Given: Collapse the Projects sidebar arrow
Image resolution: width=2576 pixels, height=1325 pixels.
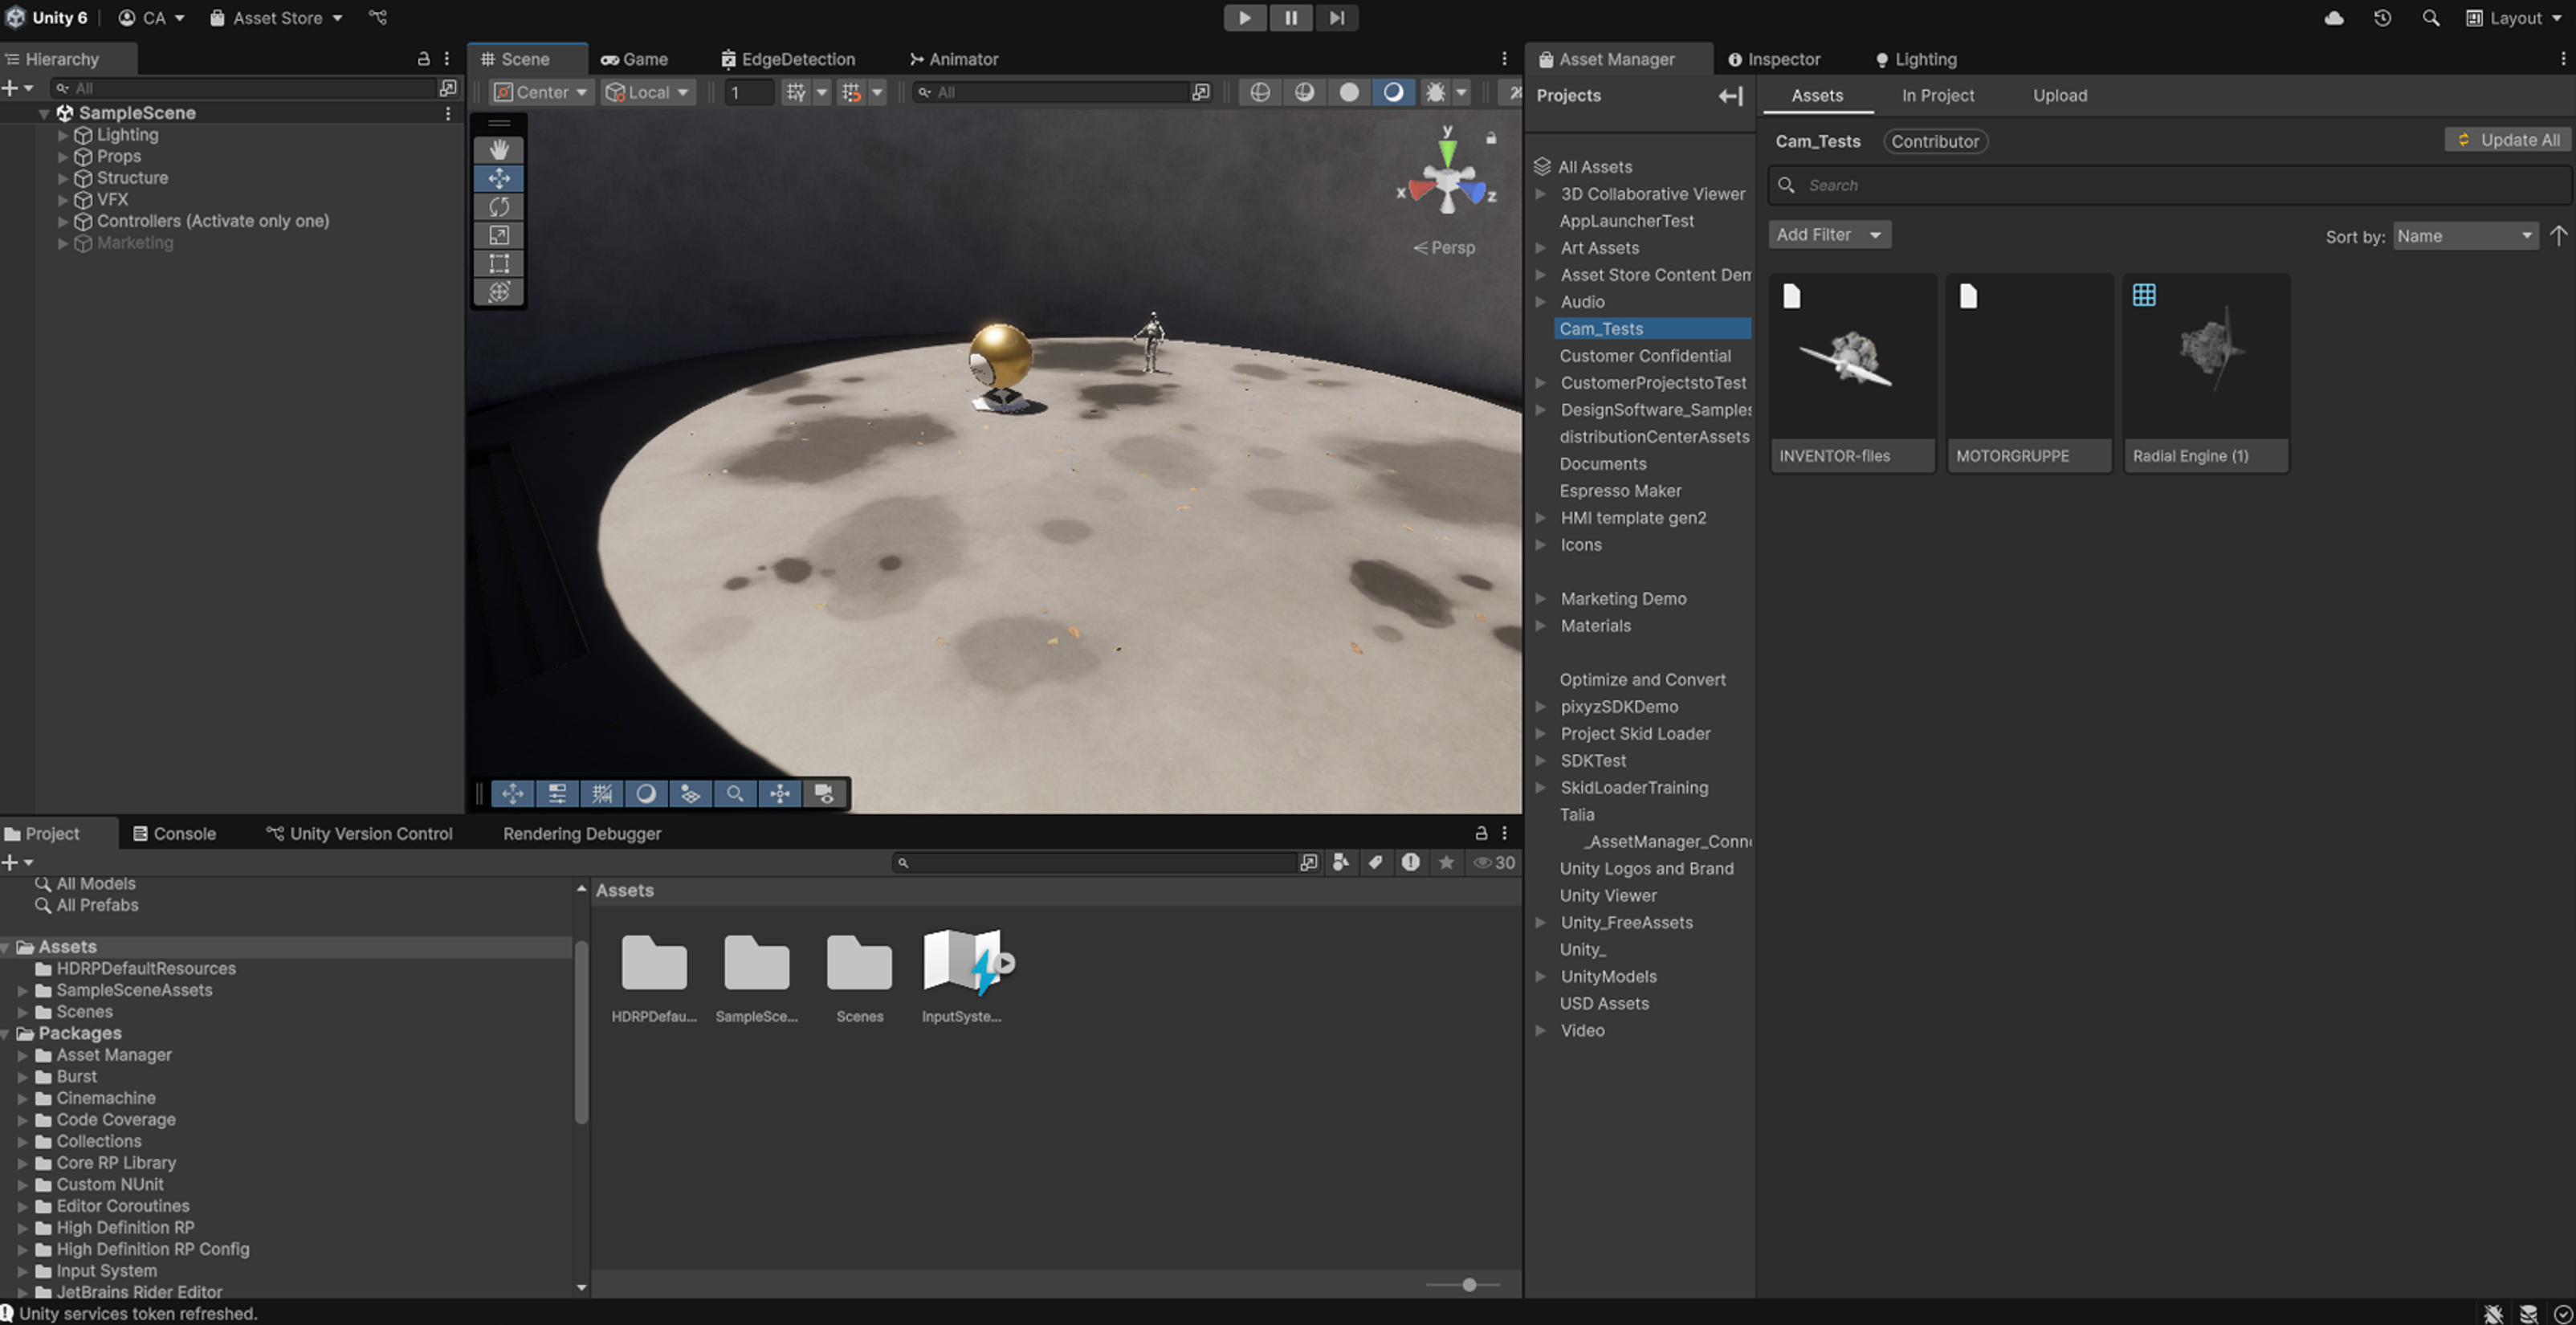Looking at the screenshot, I should point(1730,96).
